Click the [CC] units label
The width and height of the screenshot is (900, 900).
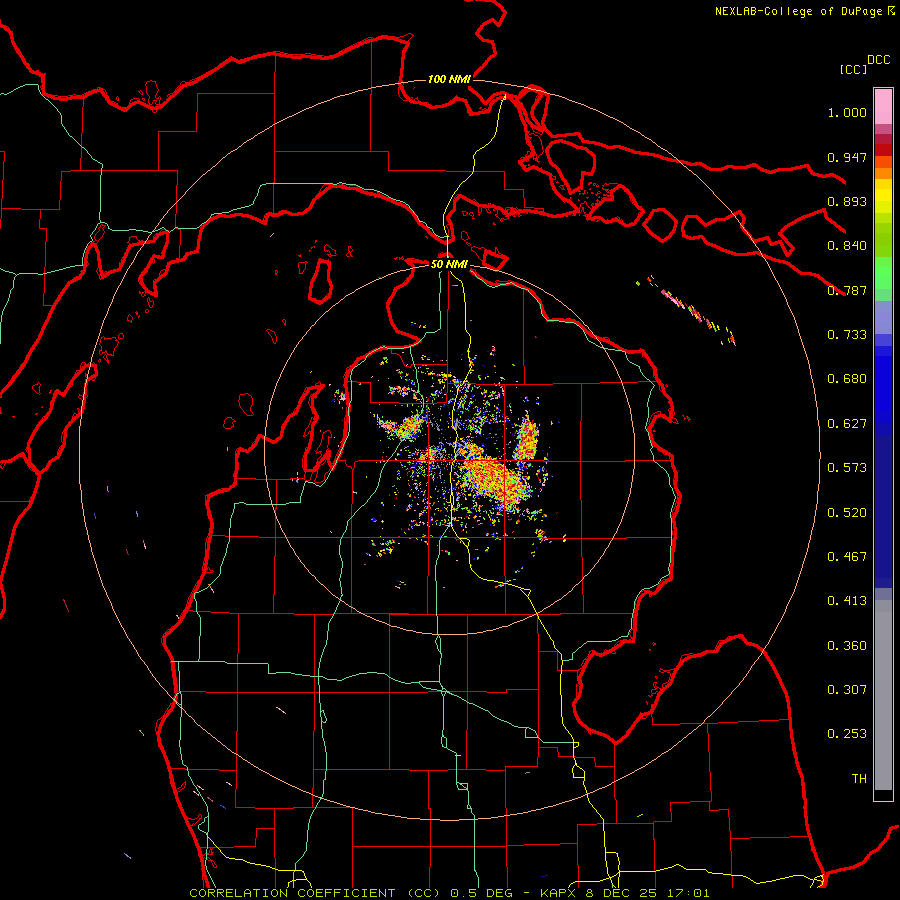tap(853, 69)
